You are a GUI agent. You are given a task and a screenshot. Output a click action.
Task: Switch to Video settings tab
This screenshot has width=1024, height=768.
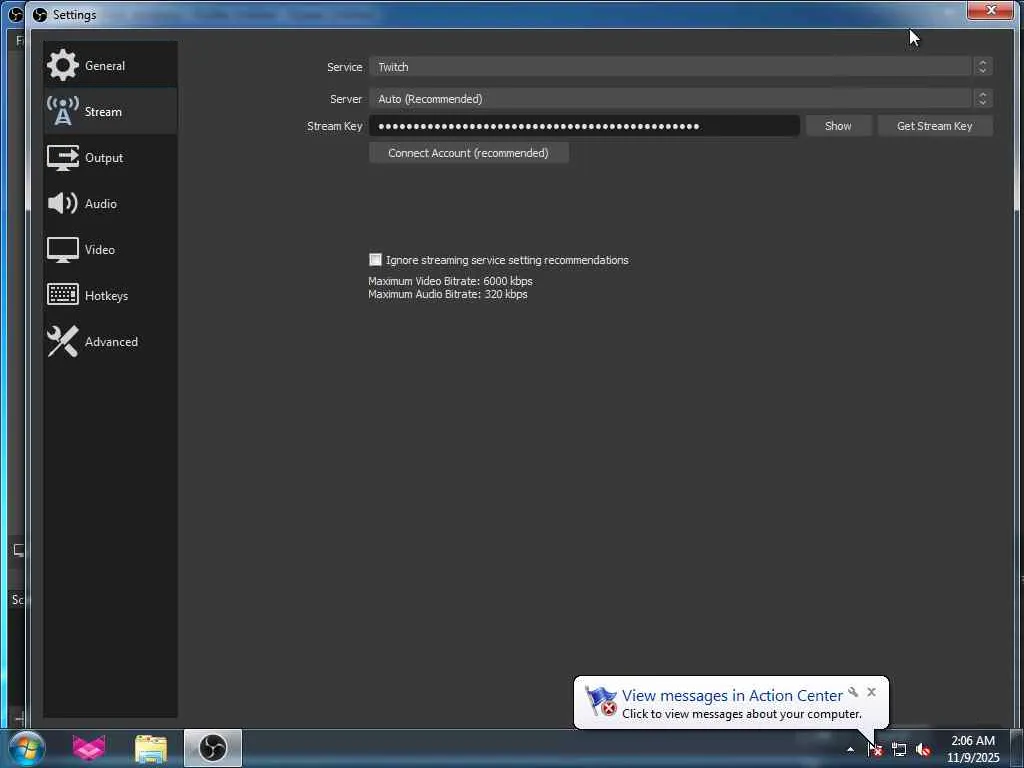tap(110, 249)
